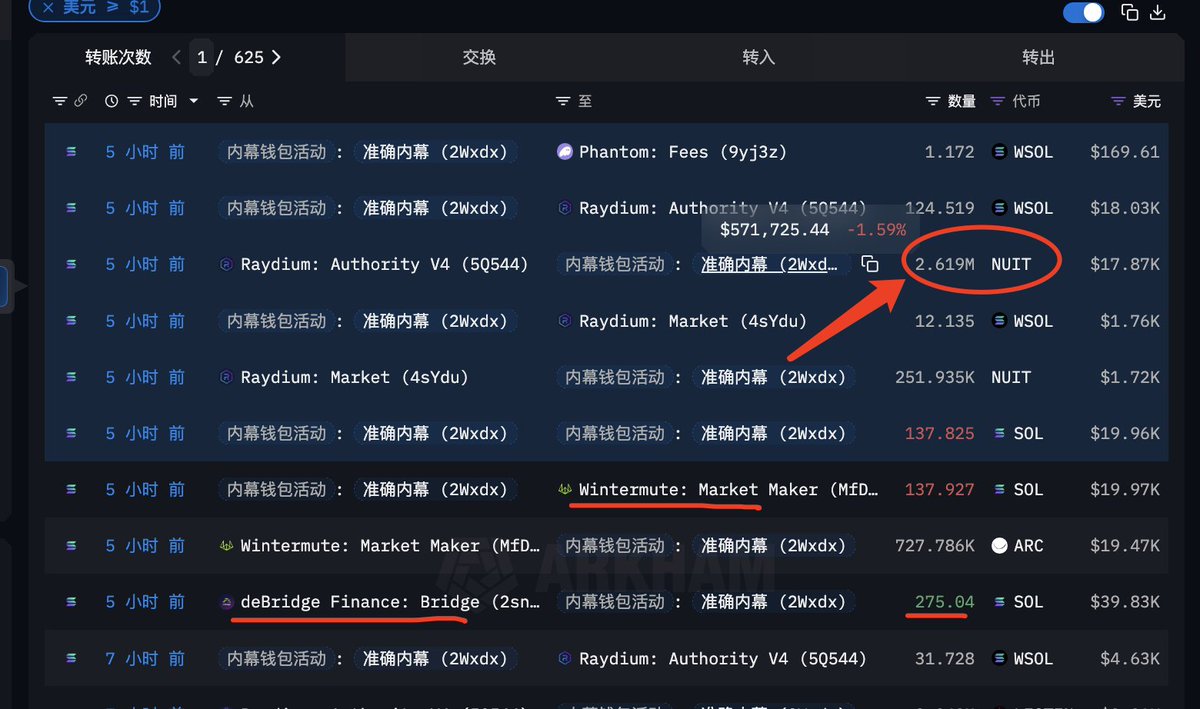The image size is (1200, 709).
Task: Open the 至 (to) column filter
Action: pos(563,101)
